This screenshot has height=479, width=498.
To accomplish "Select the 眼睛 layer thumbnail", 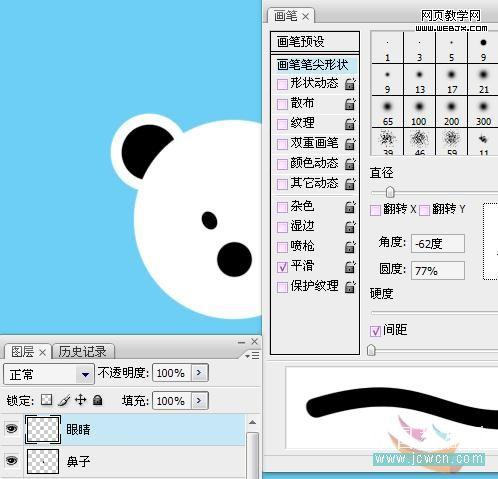I will point(43,429).
